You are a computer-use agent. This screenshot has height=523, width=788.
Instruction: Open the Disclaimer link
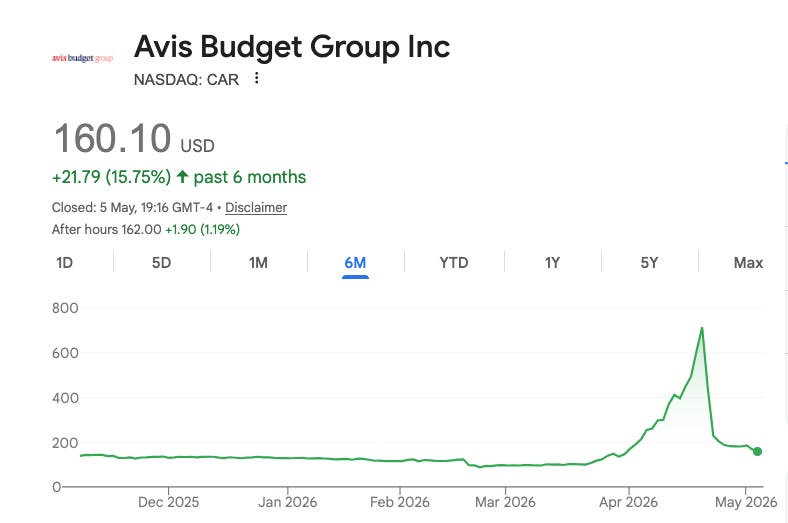tap(256, 207)
